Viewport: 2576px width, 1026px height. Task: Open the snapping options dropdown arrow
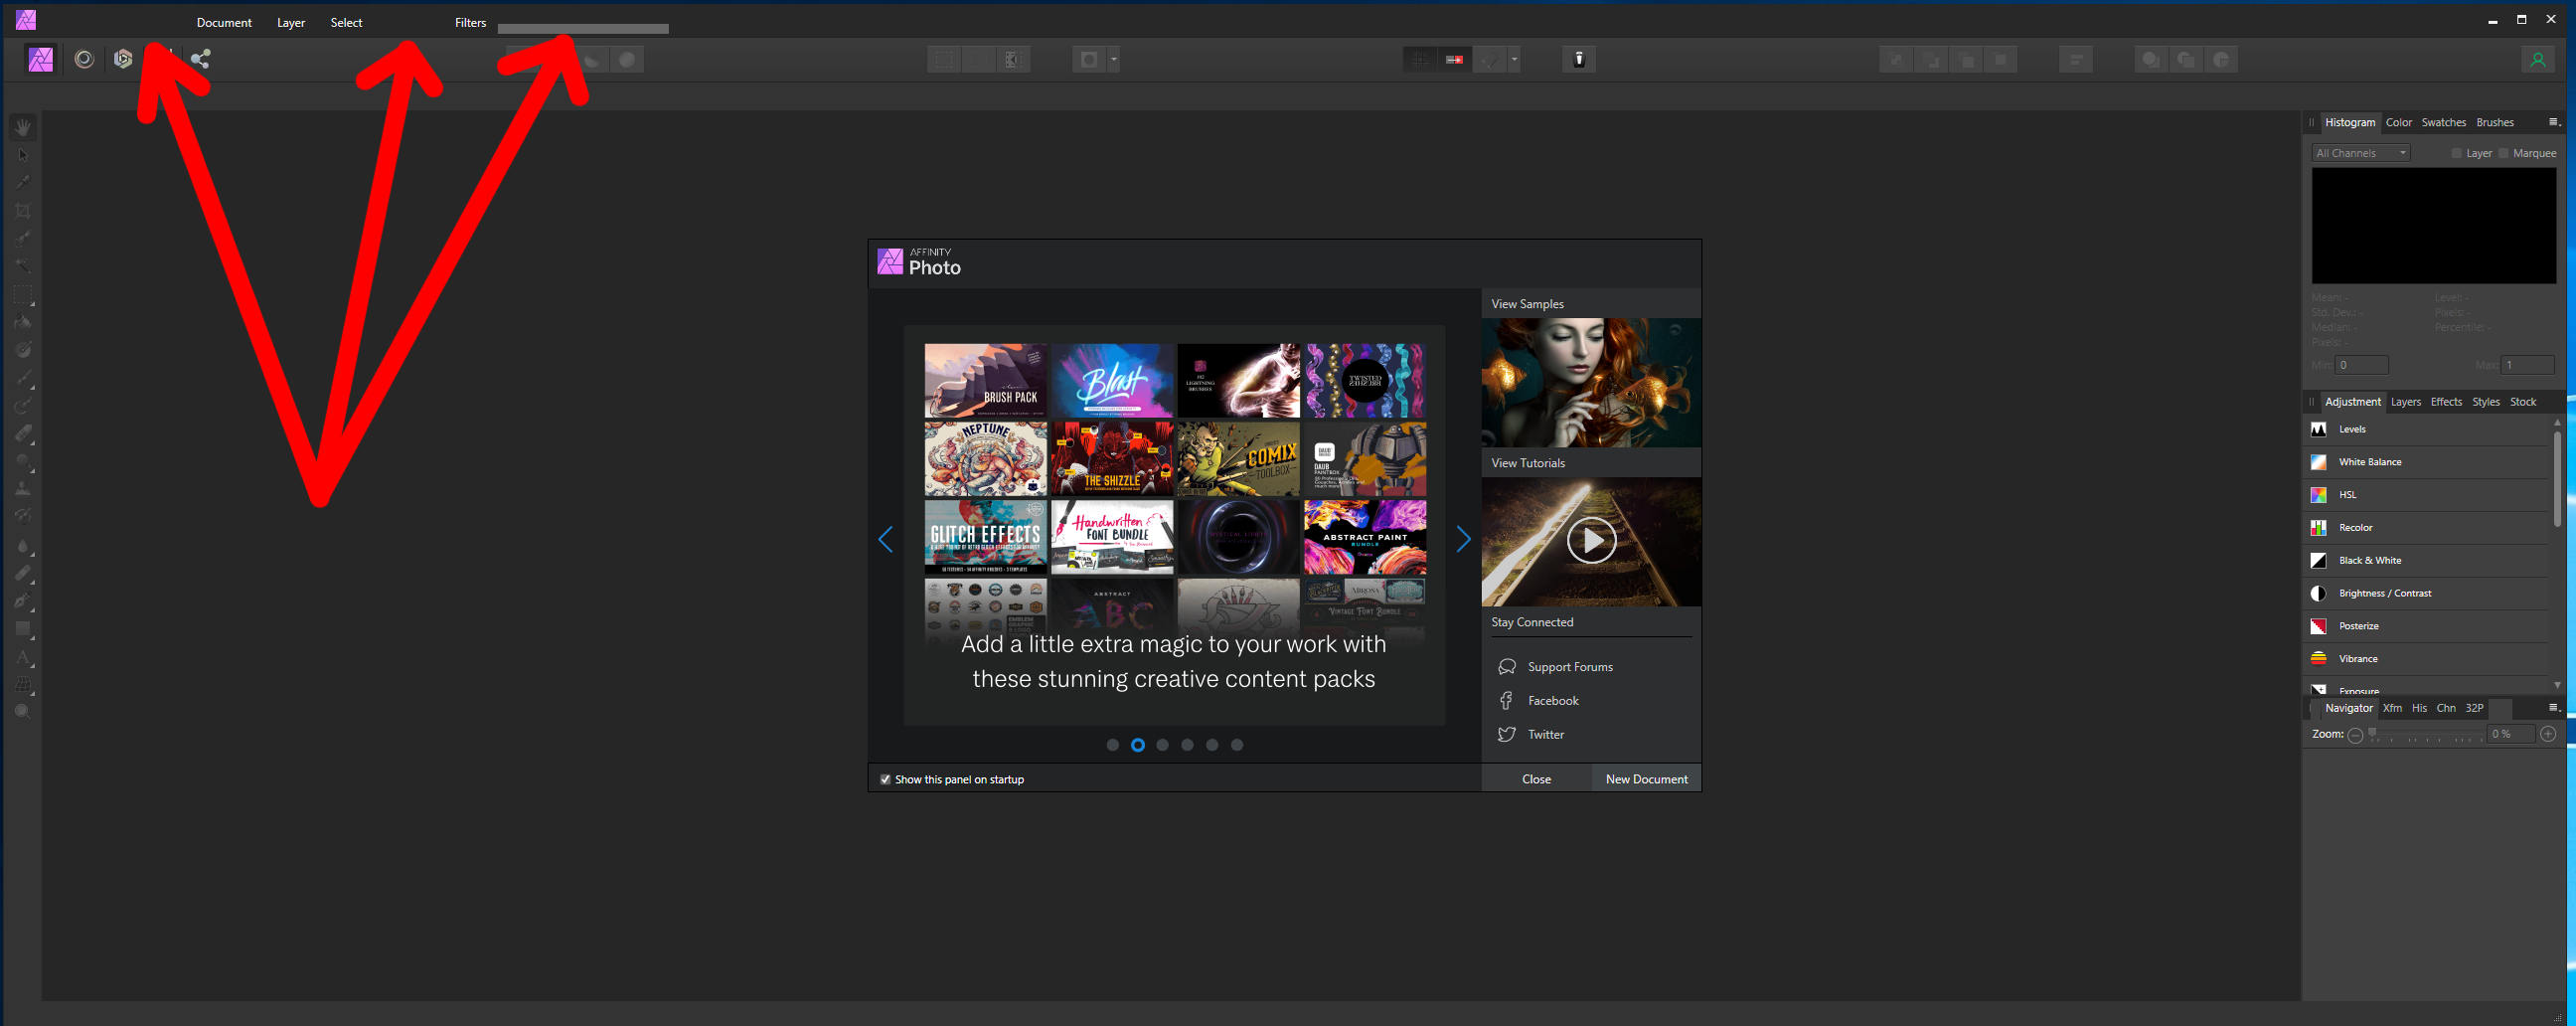click(x=1514, y=59)
